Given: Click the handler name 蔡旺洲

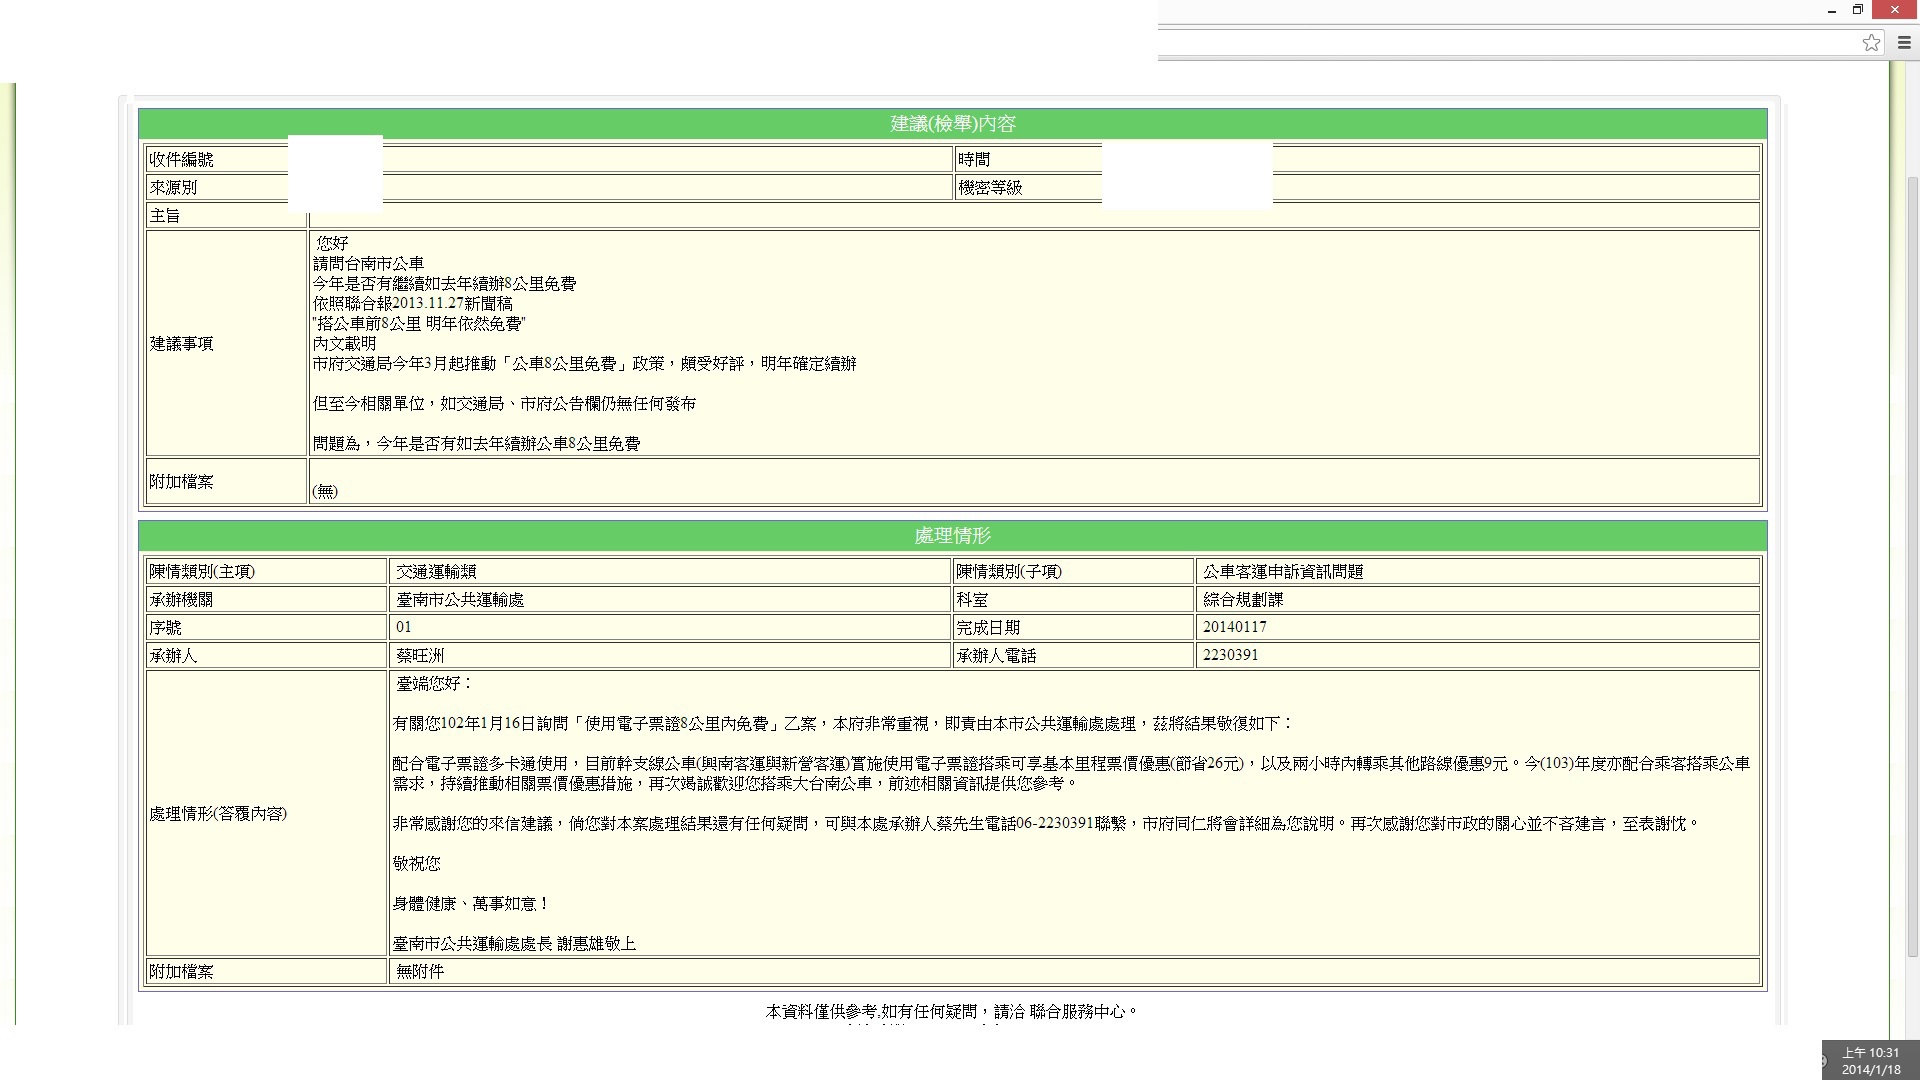Looking at the screenshot, I should point(420,656).
